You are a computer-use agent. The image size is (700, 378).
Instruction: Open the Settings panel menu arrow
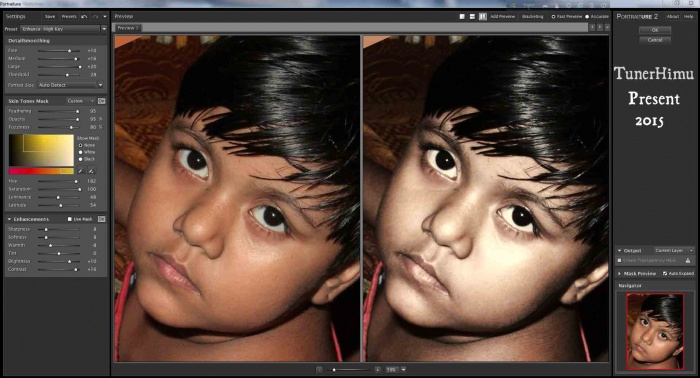click(x=105, y=17)
